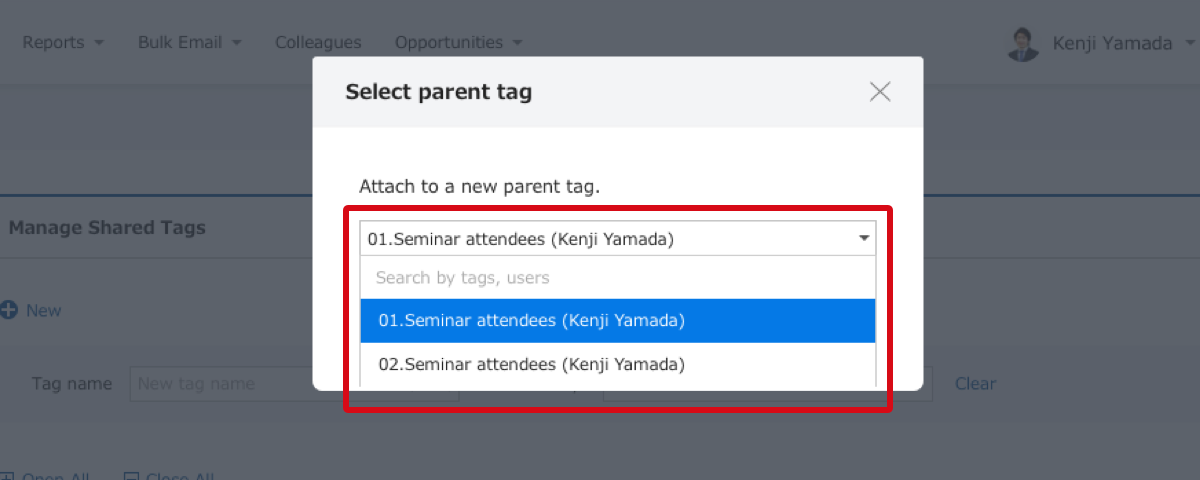Click the arrow beside Opportunities

pos(517,43)
